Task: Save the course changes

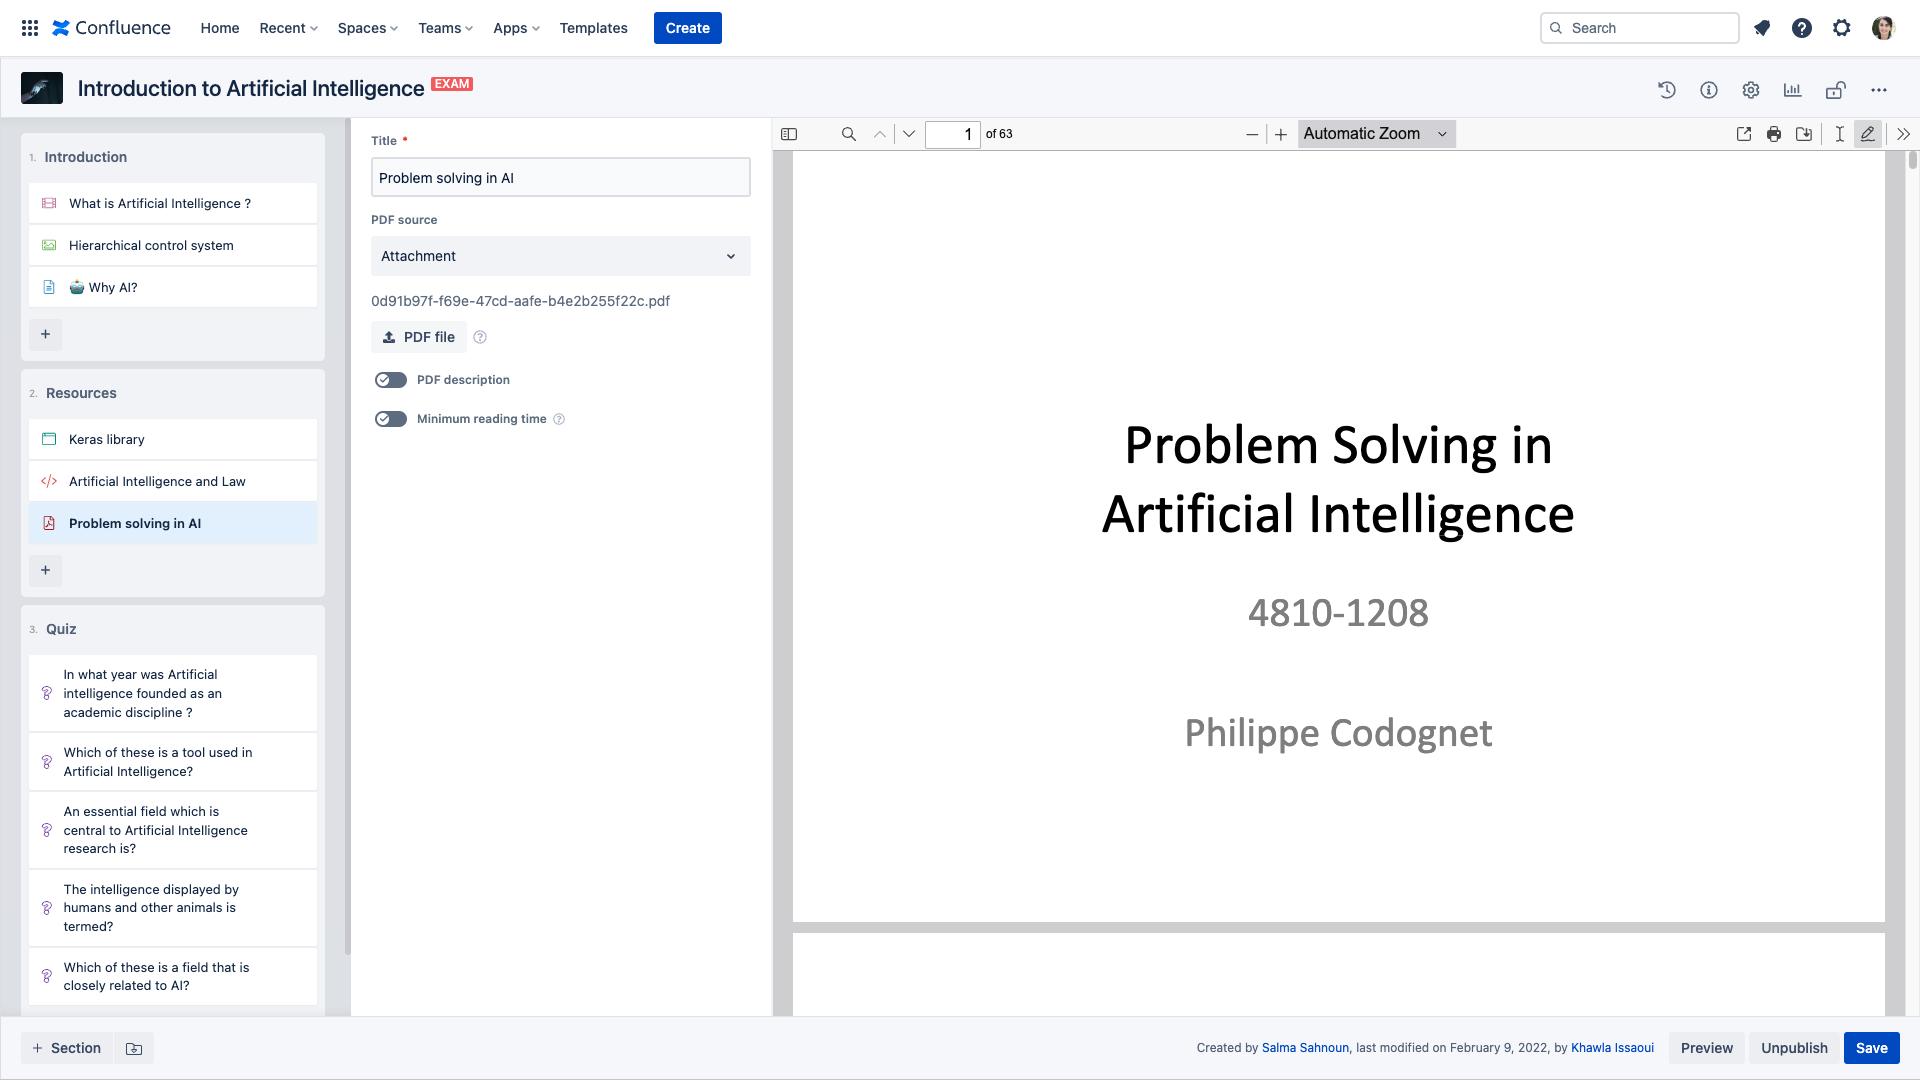Action: coord(1871,1048)
